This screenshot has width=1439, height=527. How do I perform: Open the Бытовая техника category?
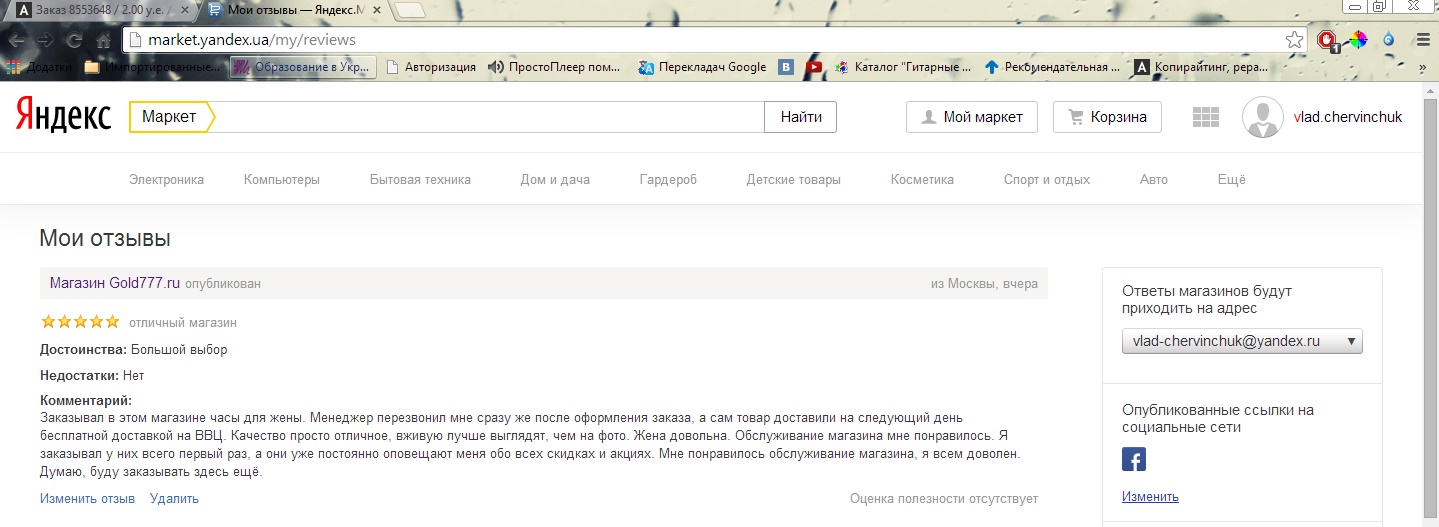coord(420,180)
